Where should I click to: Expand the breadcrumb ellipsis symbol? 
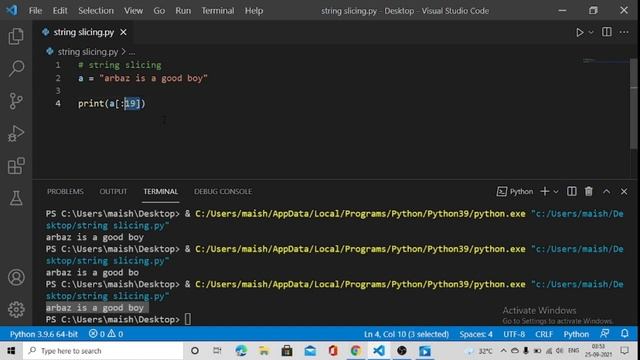[x=132, y=52]
